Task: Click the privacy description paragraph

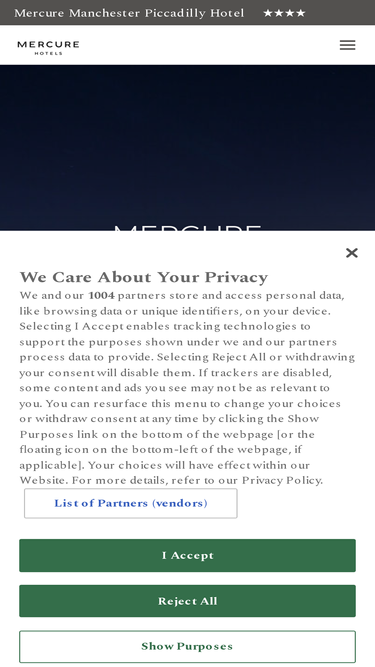Action: 187,388
